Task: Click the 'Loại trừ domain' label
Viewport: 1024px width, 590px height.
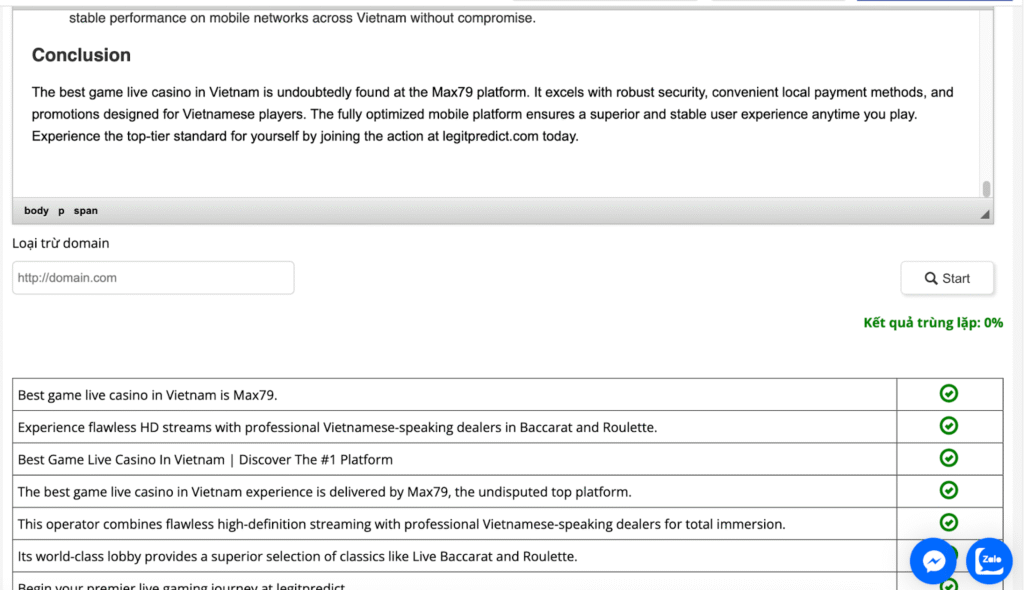Action: click(x=61, y=243)
